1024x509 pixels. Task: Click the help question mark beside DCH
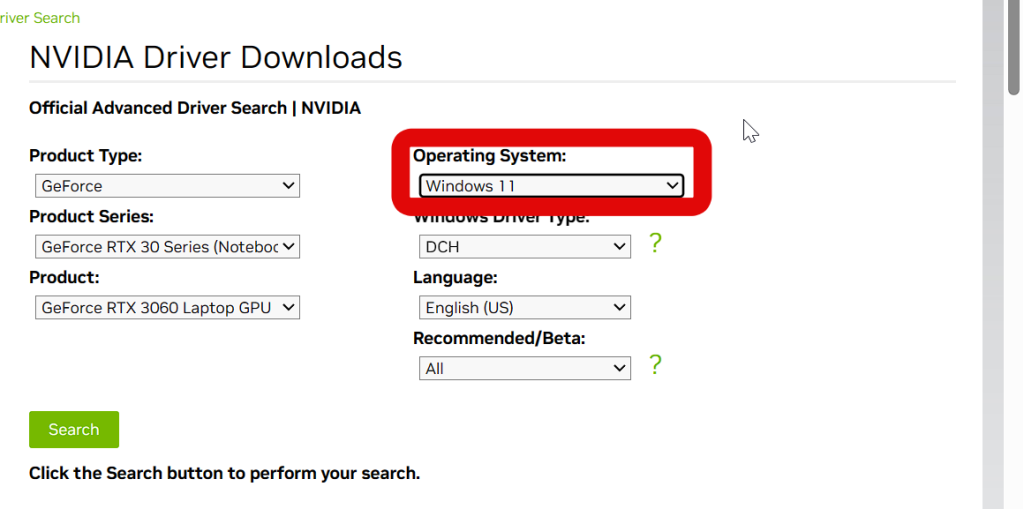(x=655, y=243)
